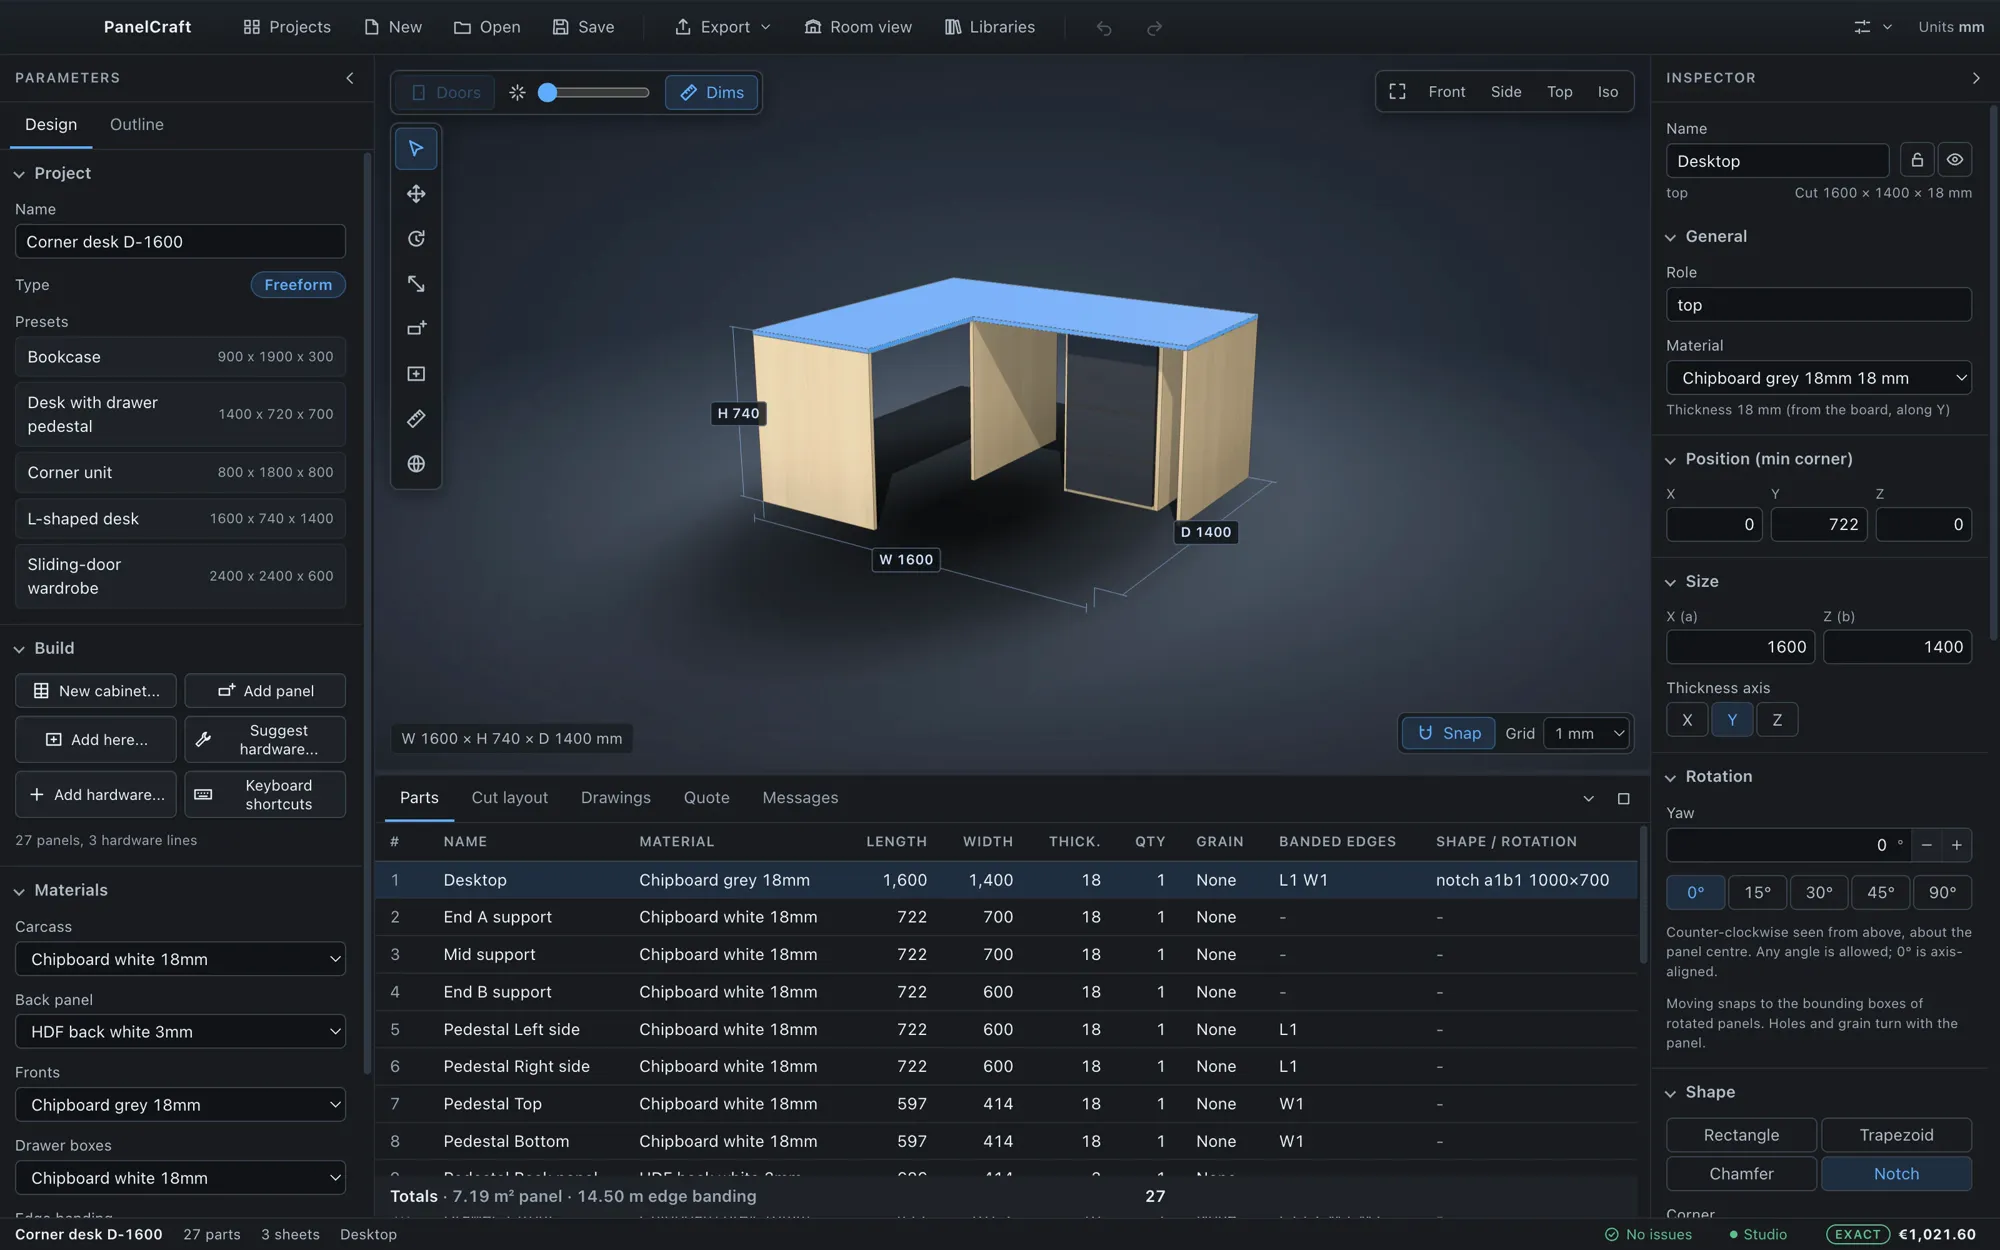Open the Grid 1 mm dropdown

coord(1587,734)
